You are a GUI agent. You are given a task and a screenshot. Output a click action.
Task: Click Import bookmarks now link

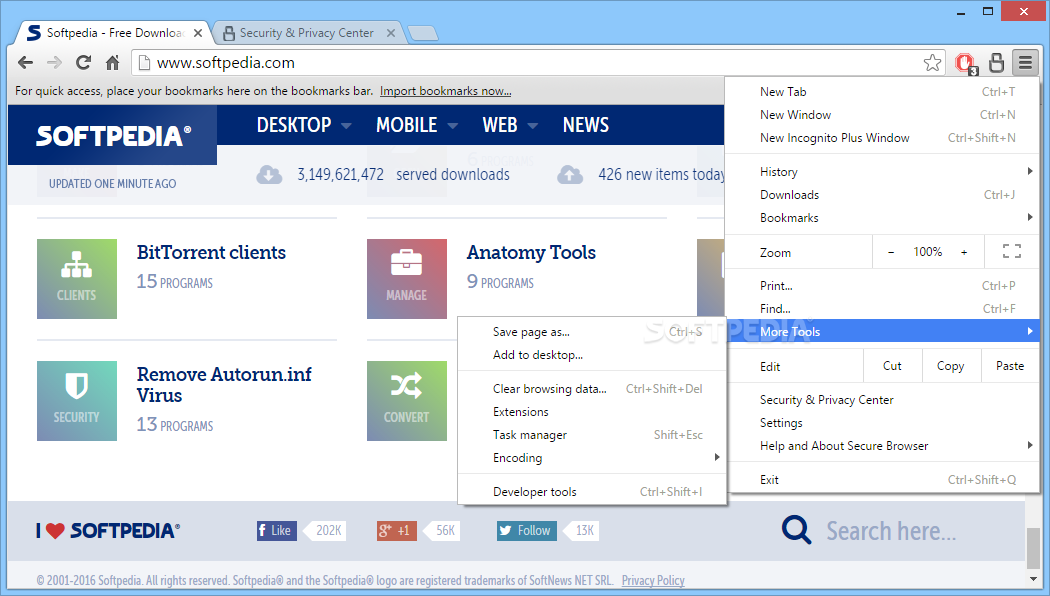pos(445,91)
